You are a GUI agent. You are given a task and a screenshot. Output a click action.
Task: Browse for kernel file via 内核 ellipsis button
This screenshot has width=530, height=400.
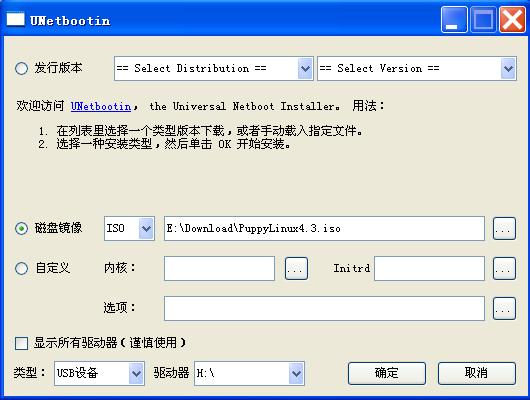pyautogui.click(x=296, y=268)
